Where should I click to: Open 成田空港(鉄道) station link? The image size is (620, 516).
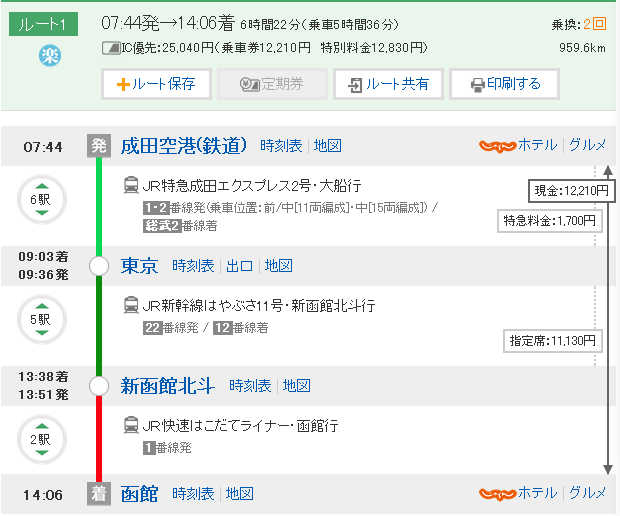click(184, 146)
